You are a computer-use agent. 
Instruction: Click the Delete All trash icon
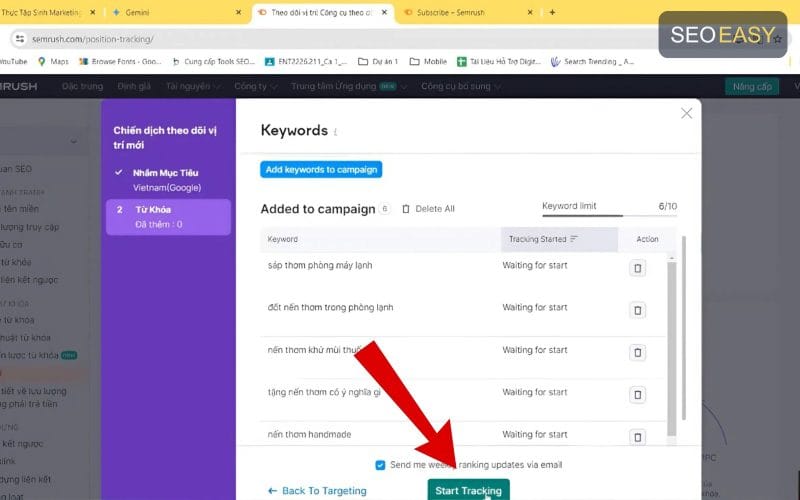coord(406,209)
